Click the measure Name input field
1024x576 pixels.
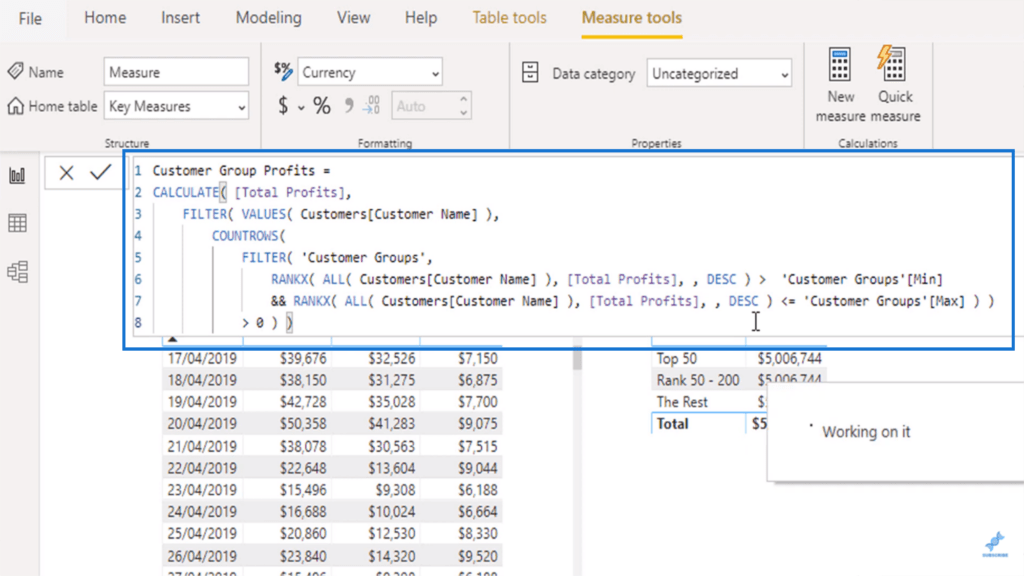[x=176, y=72]
